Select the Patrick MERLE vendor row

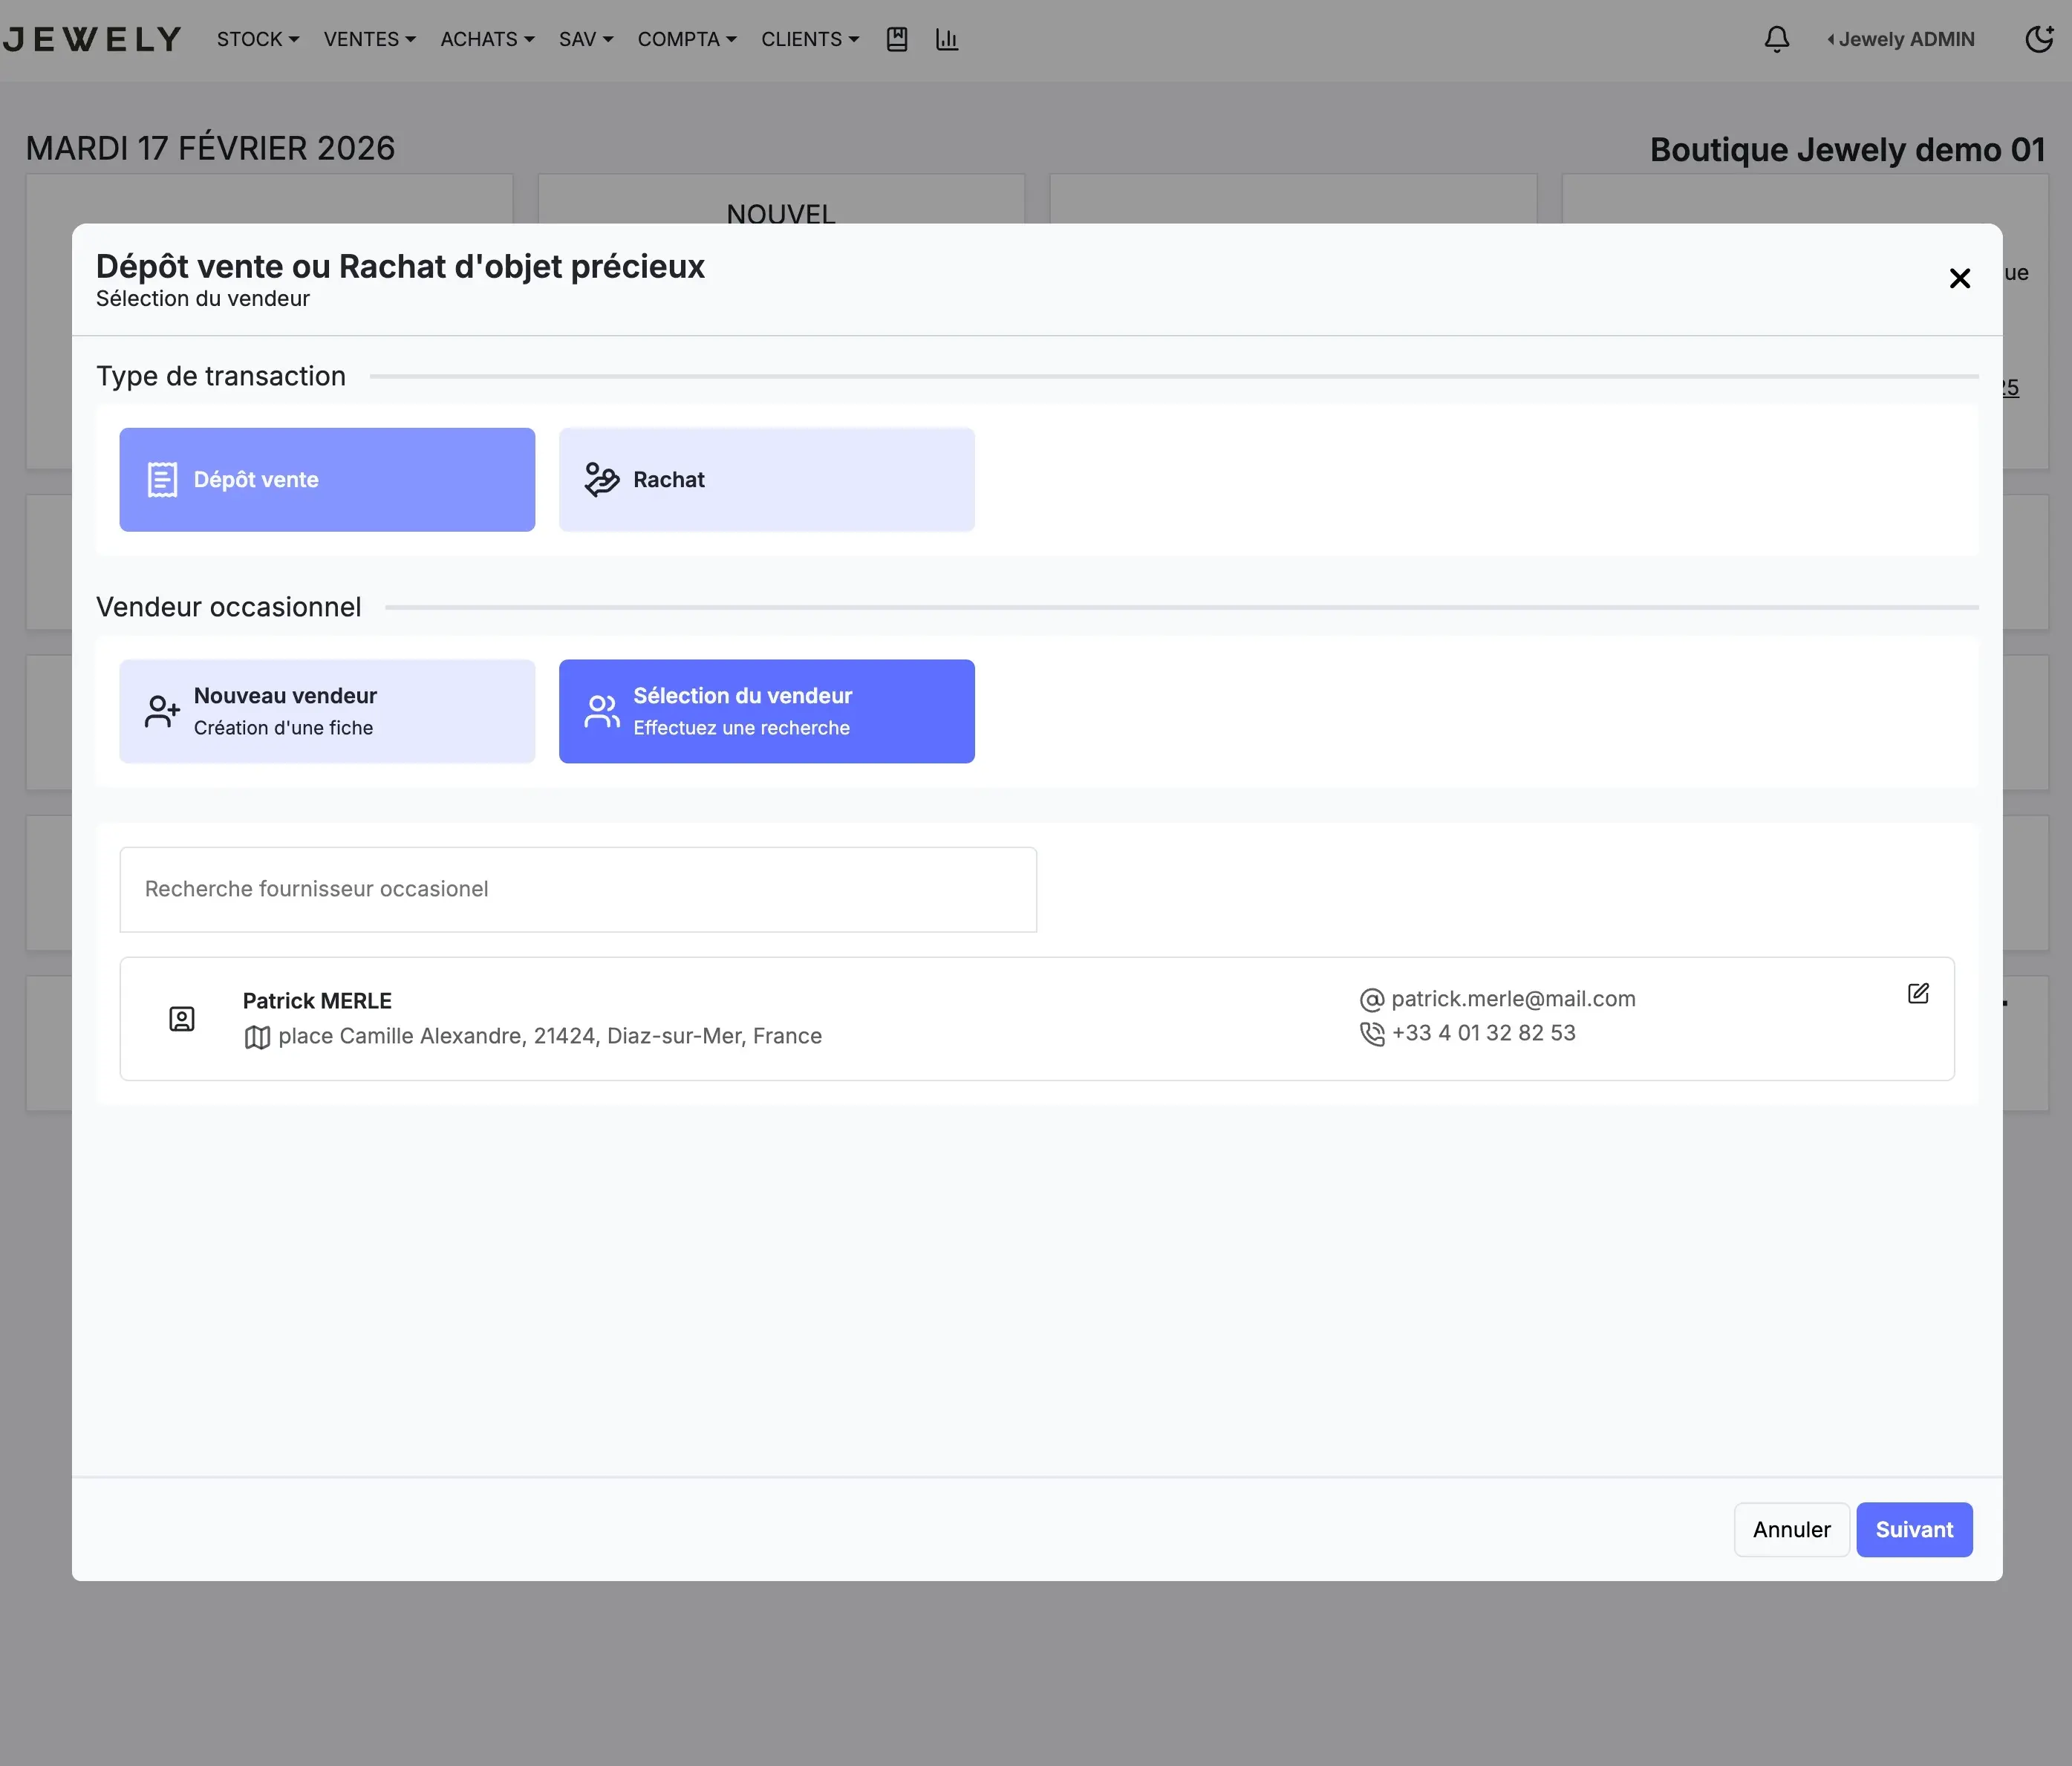coord(1037,1018)
